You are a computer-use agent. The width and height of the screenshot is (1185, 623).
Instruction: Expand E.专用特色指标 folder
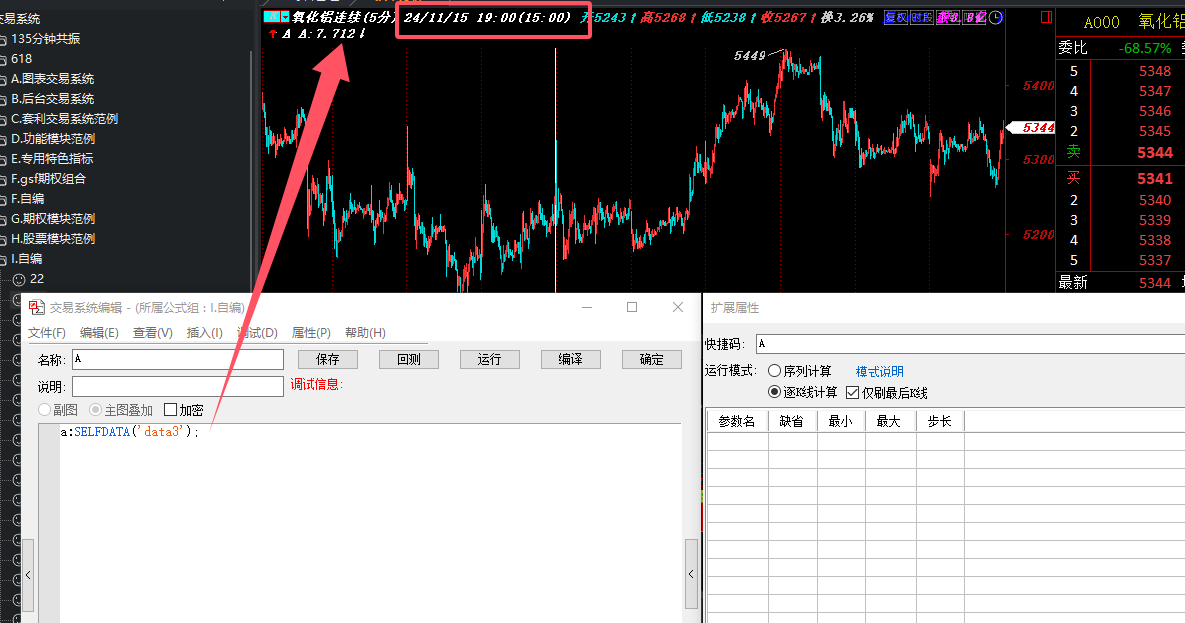pyautogui.click(x=52, y=159)
